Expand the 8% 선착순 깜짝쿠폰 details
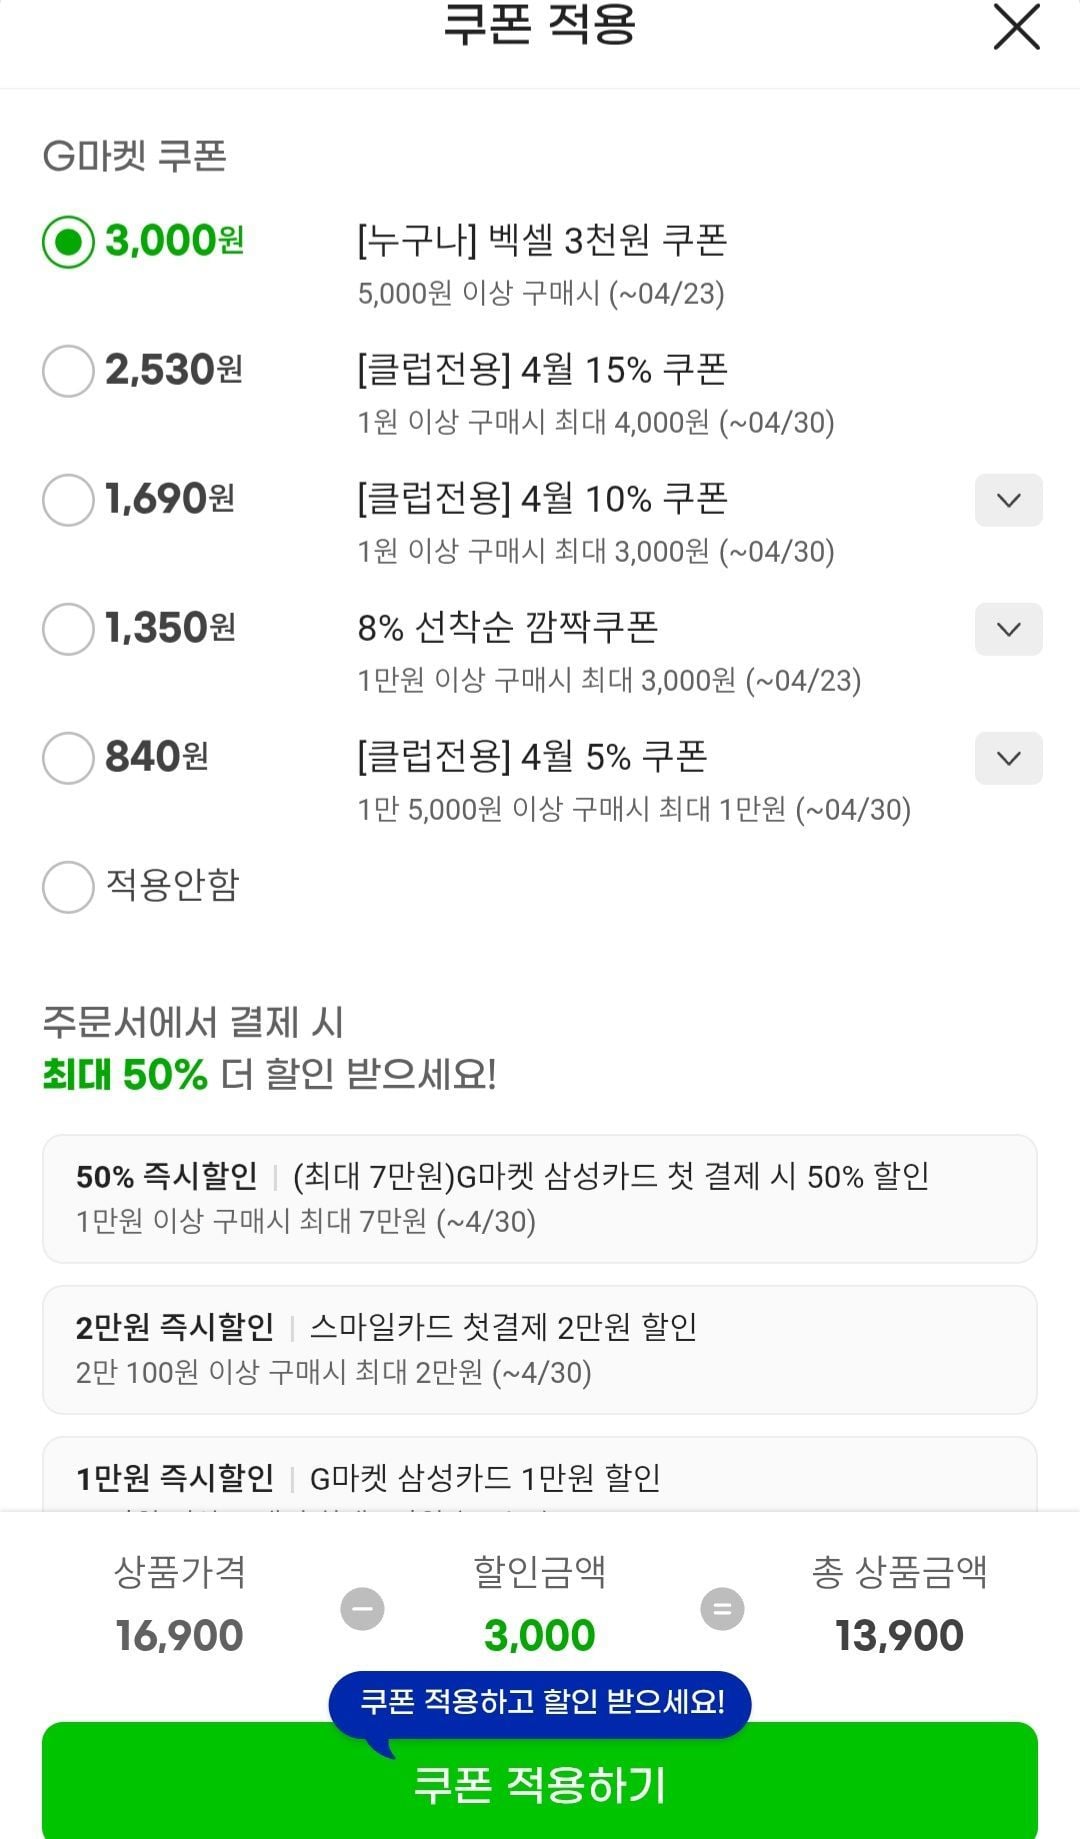 tap(1008, 629)
